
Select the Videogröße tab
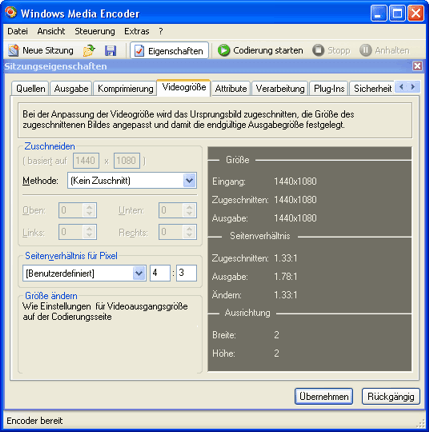point(184,88)
